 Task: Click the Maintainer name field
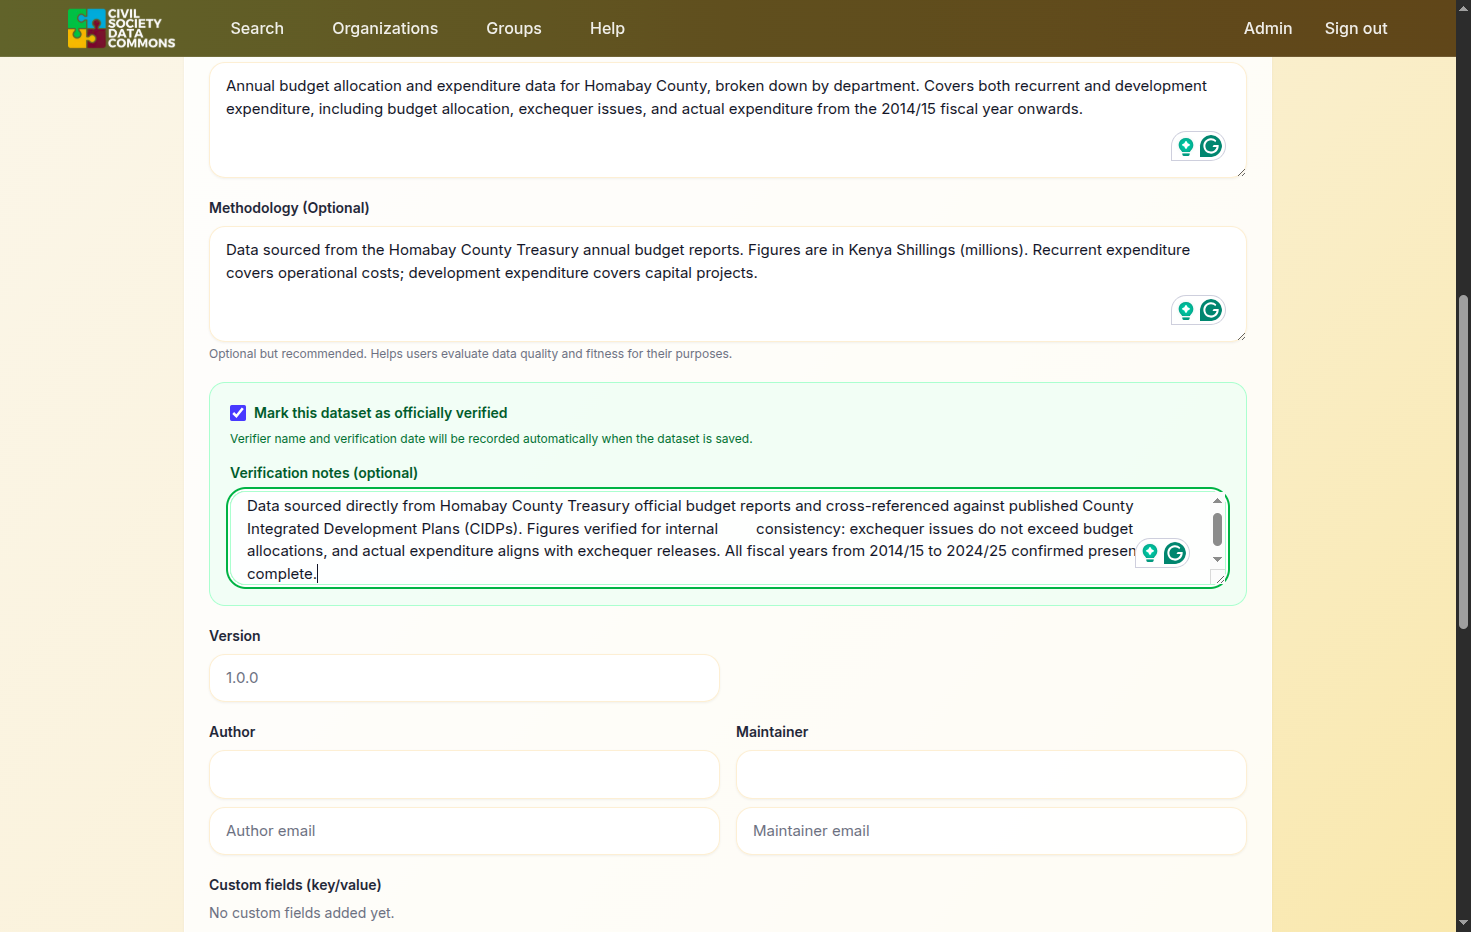coord(991,774)
